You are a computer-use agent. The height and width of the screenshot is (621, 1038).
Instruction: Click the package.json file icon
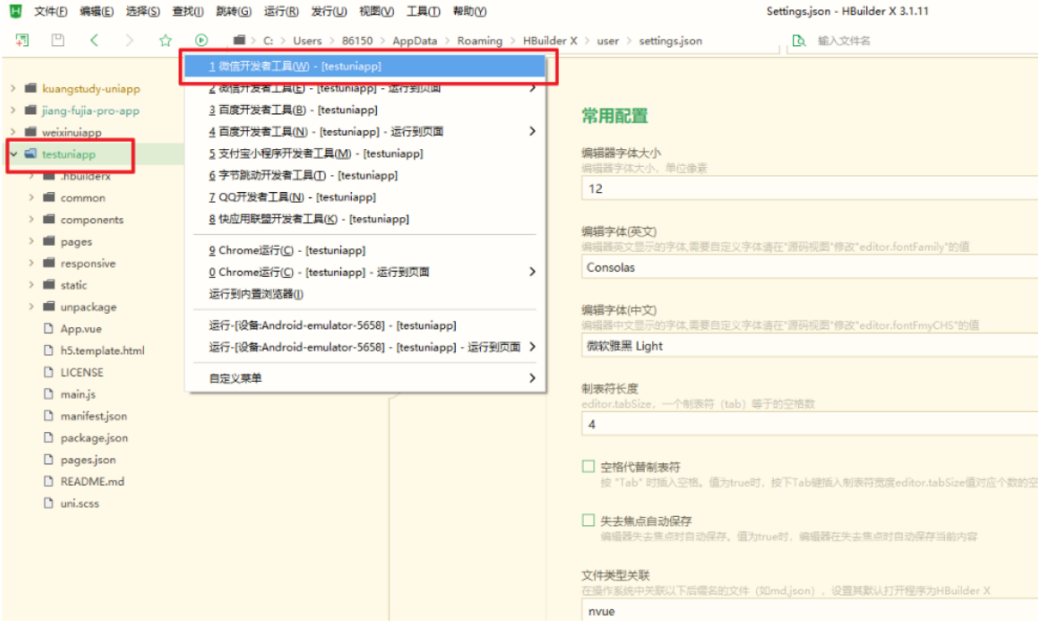(48, 438)
